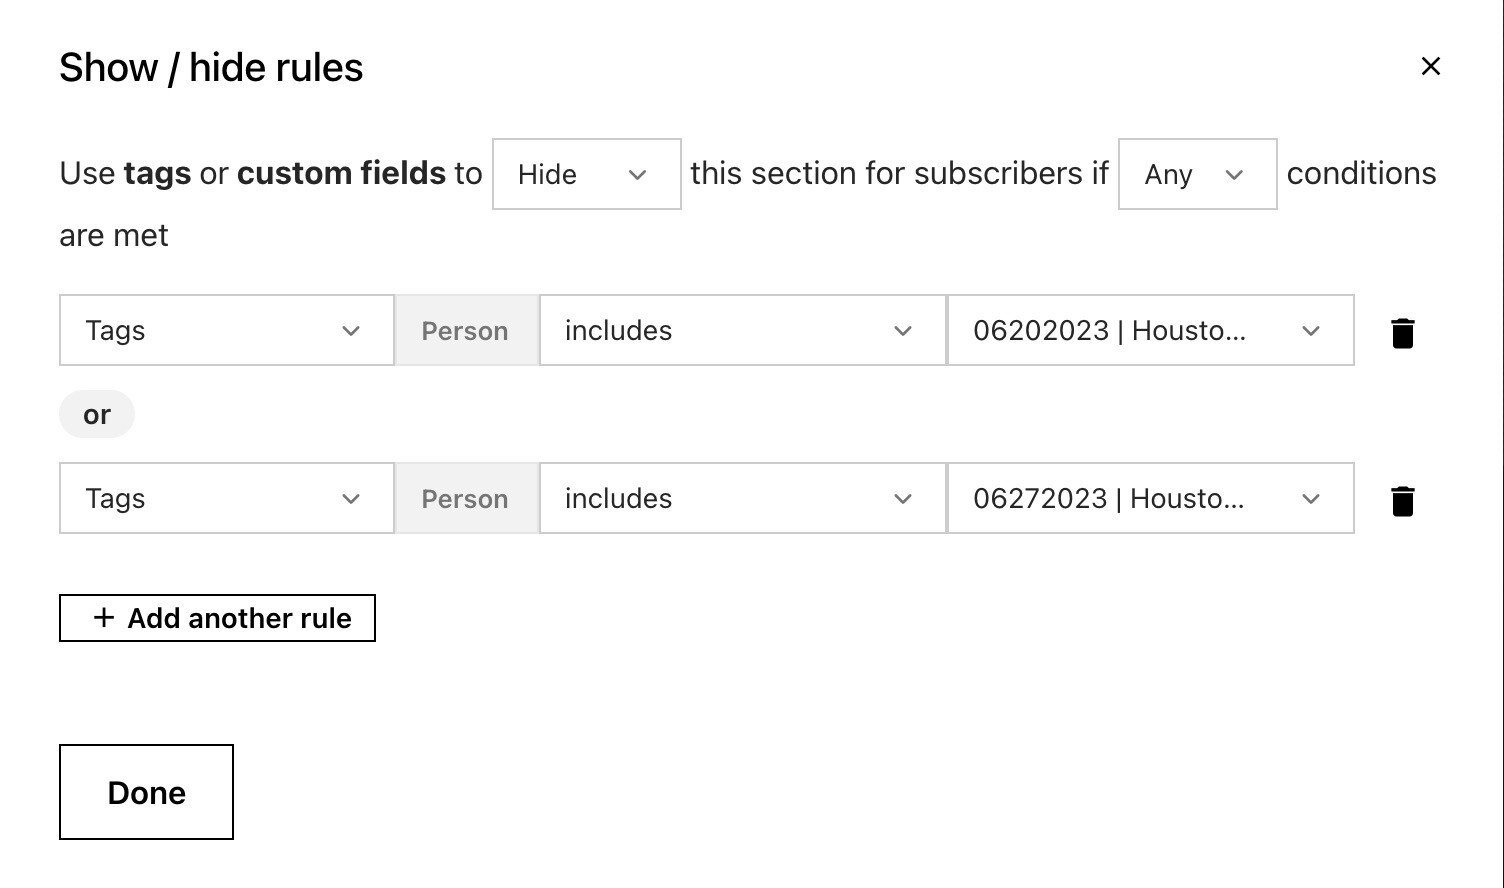Screen dimensions: 1504x888
Task: Click the trash icon beside the top rule
Action: [x=1403, y=331]
